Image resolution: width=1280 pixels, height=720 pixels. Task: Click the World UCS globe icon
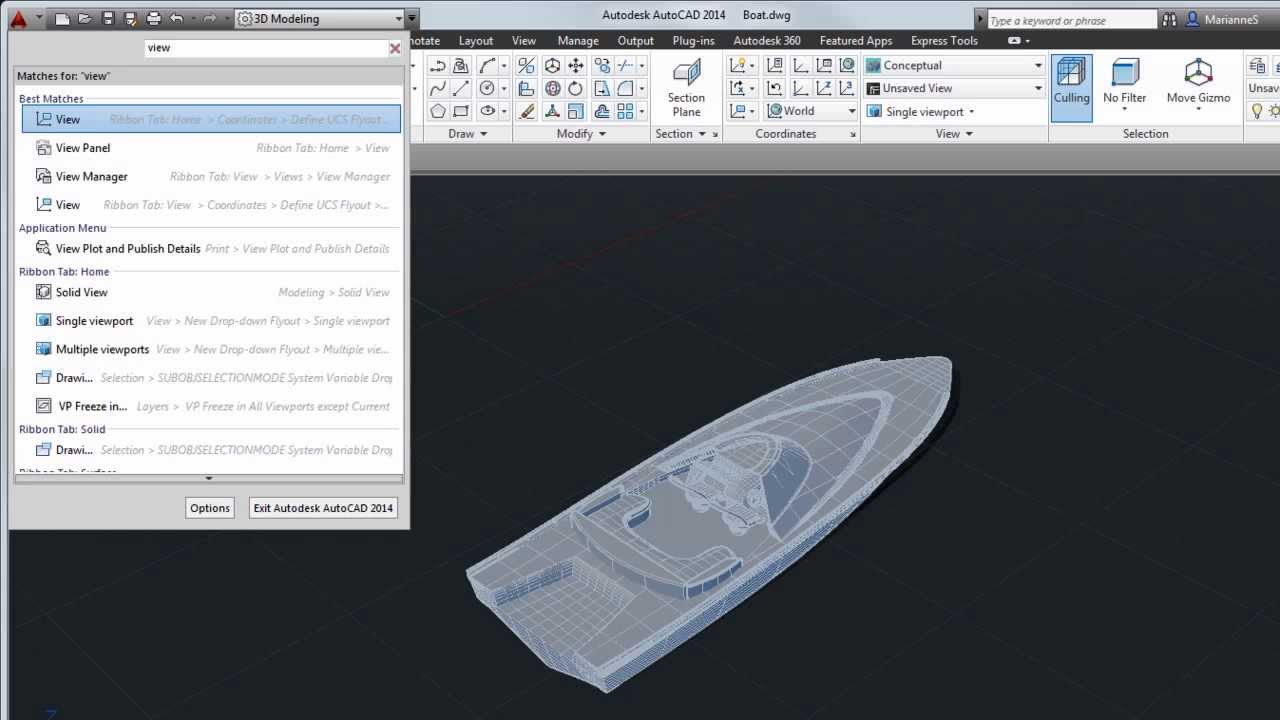(847, 65)
